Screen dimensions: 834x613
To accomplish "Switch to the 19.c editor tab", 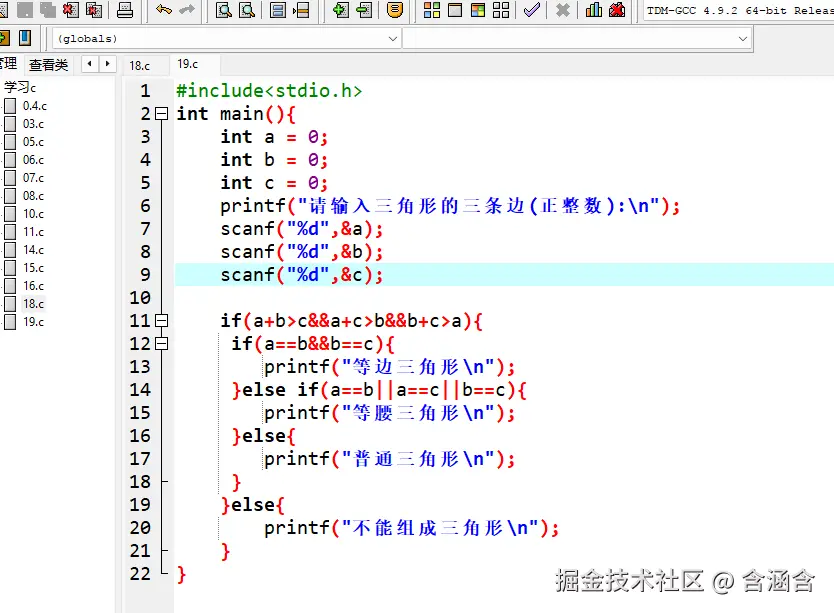I will [x=188, y=64].
